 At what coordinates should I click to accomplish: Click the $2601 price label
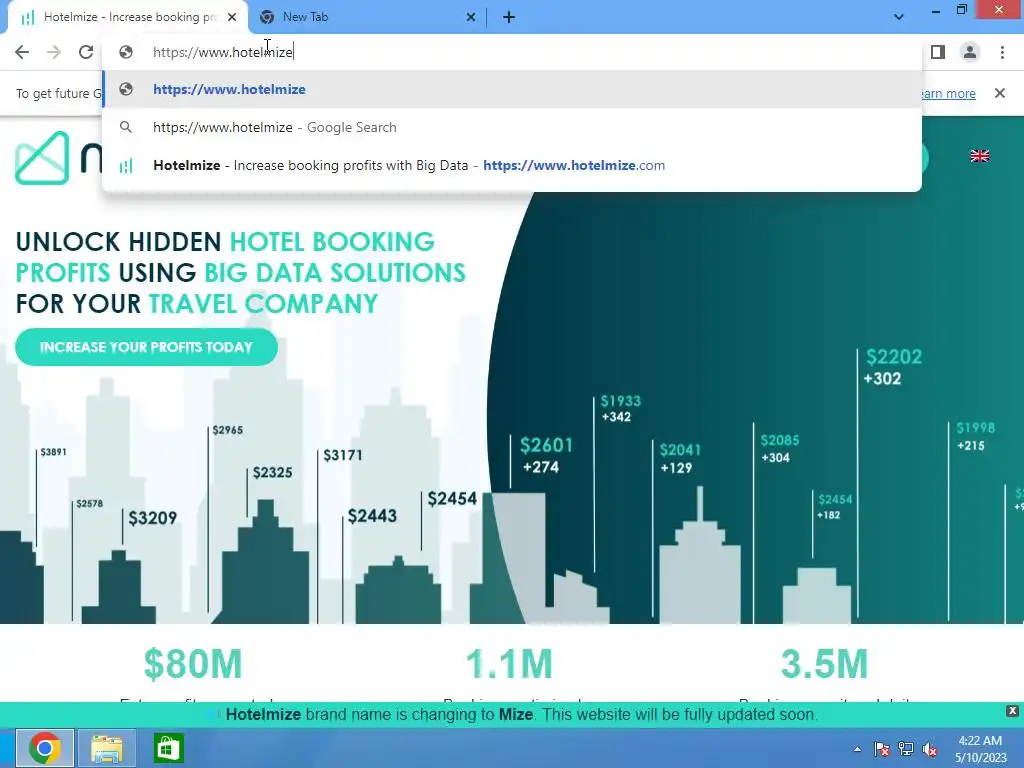click(x=546, y=445)
